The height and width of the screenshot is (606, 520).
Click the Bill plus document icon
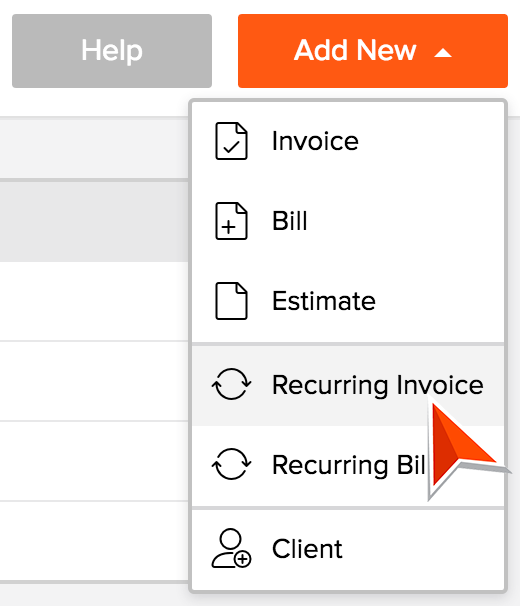(231, 221)
